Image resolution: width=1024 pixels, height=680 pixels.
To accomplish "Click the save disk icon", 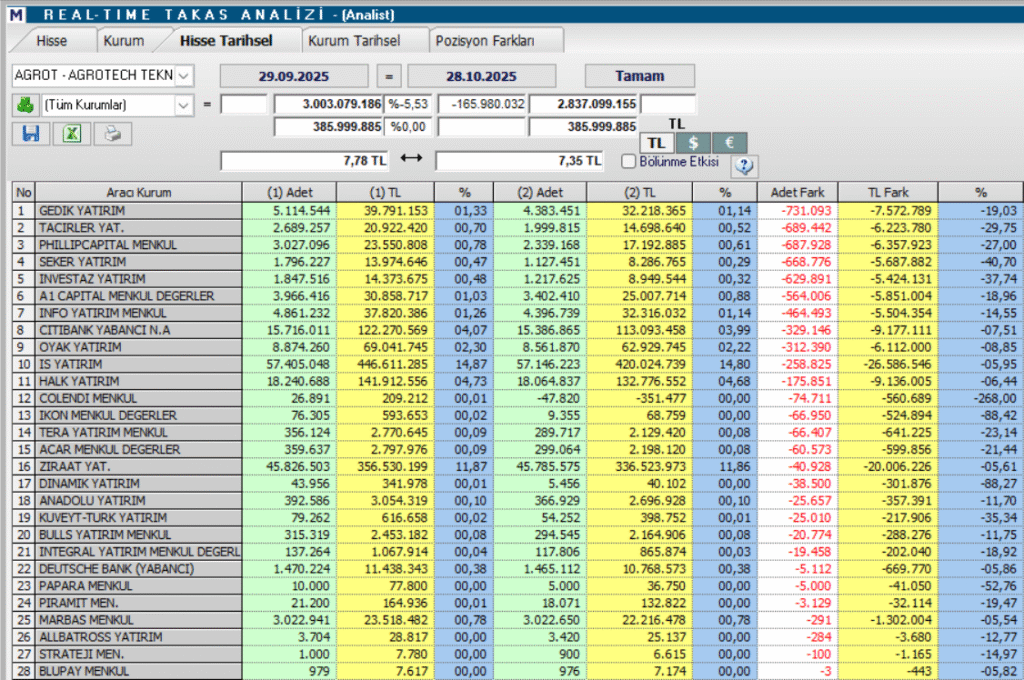I will click(30, 133).
